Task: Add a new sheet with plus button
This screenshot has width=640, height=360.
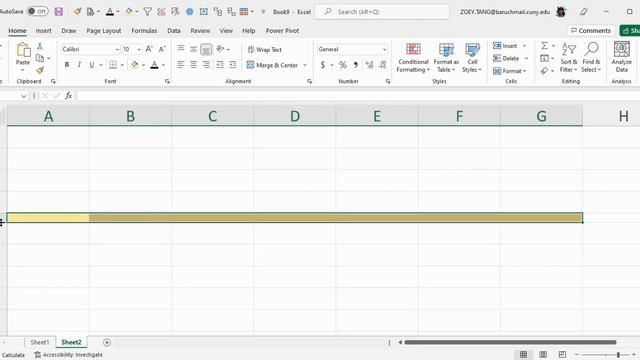Action: coord(107,342)
